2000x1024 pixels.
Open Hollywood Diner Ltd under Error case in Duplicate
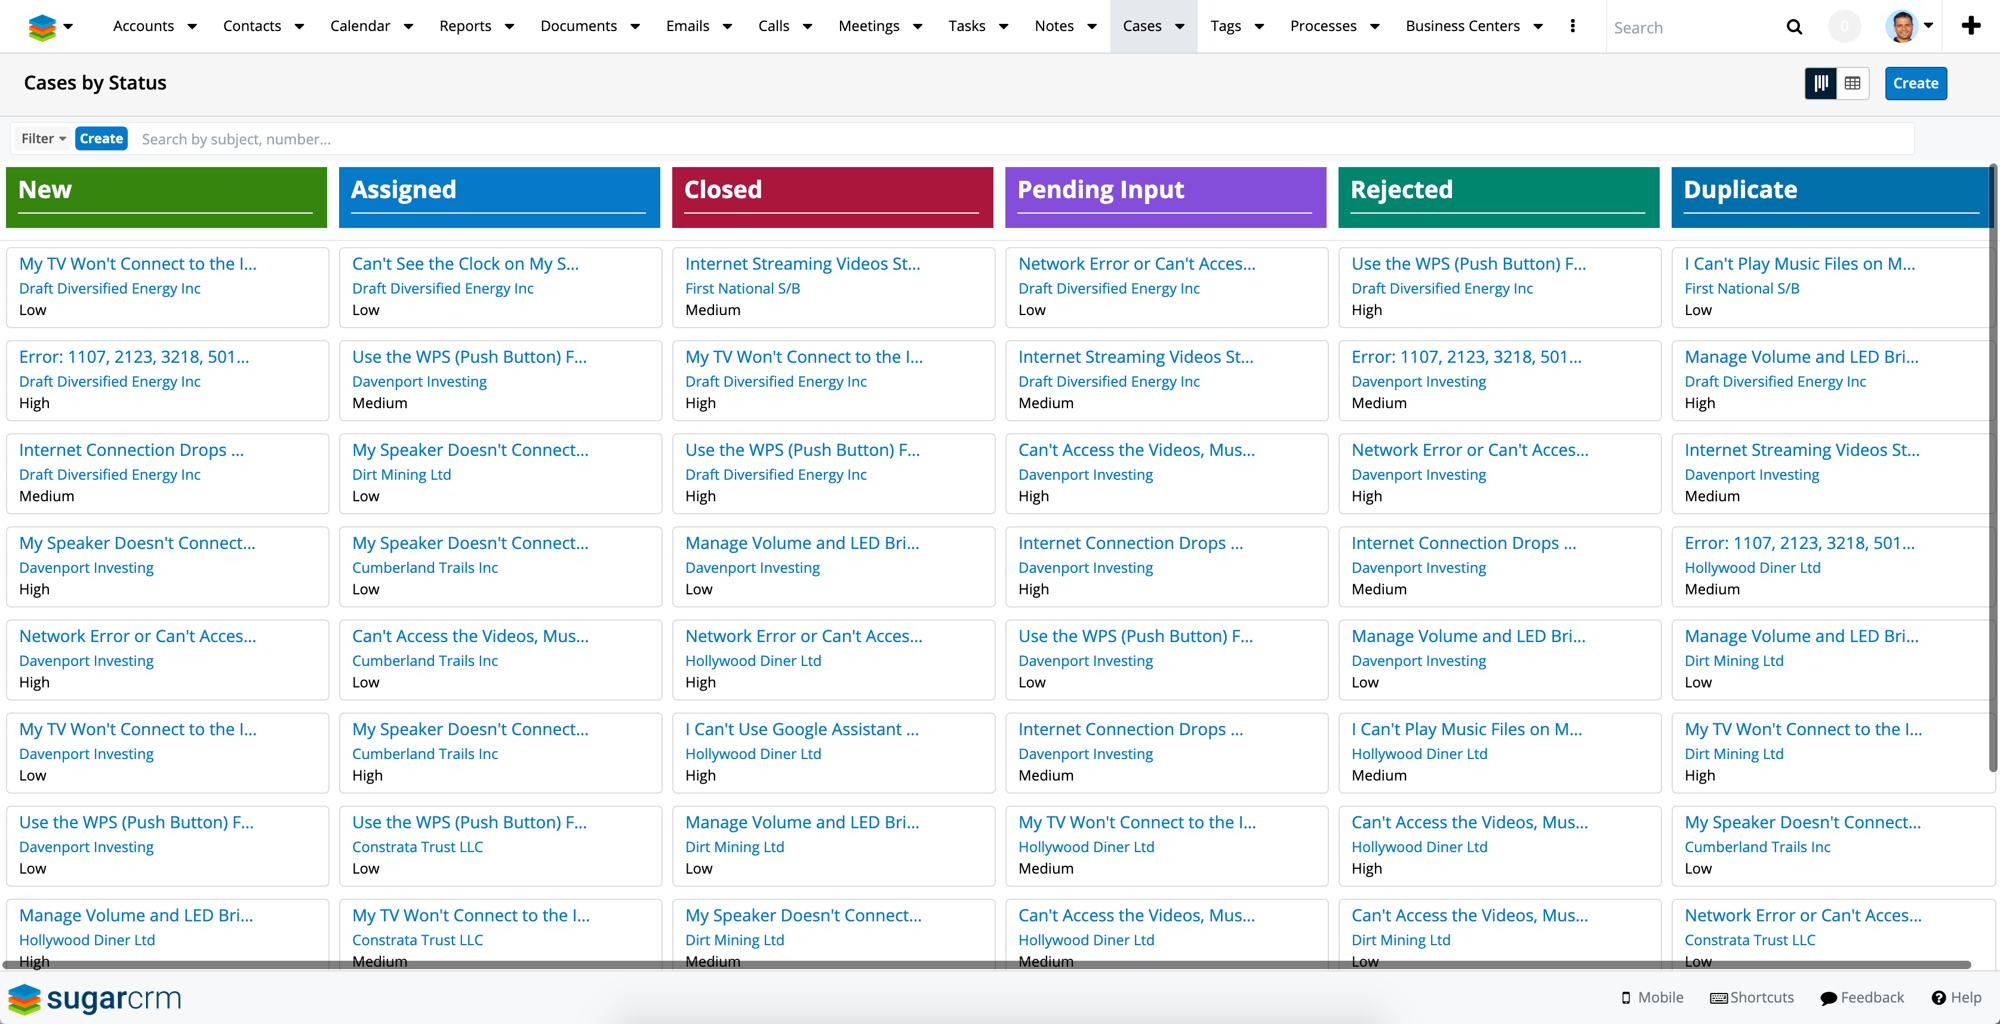click(1752, 567)
